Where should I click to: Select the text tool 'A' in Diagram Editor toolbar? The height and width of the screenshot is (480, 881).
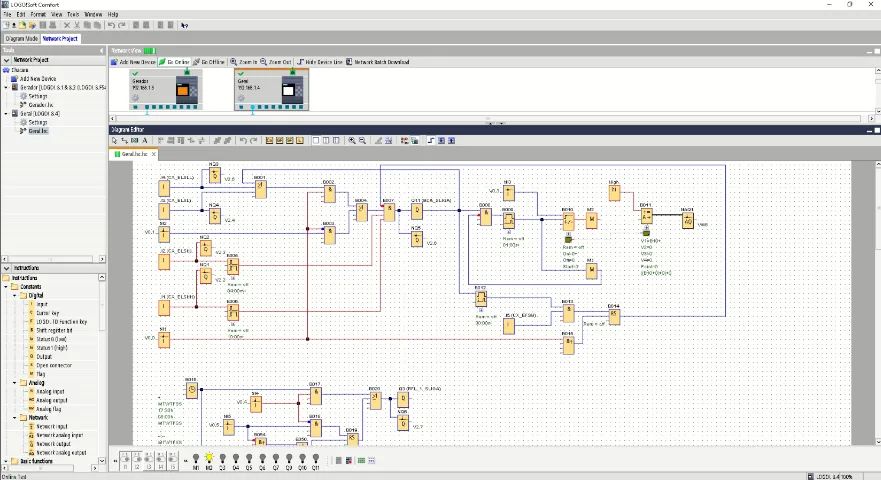[x=144, y=141]
